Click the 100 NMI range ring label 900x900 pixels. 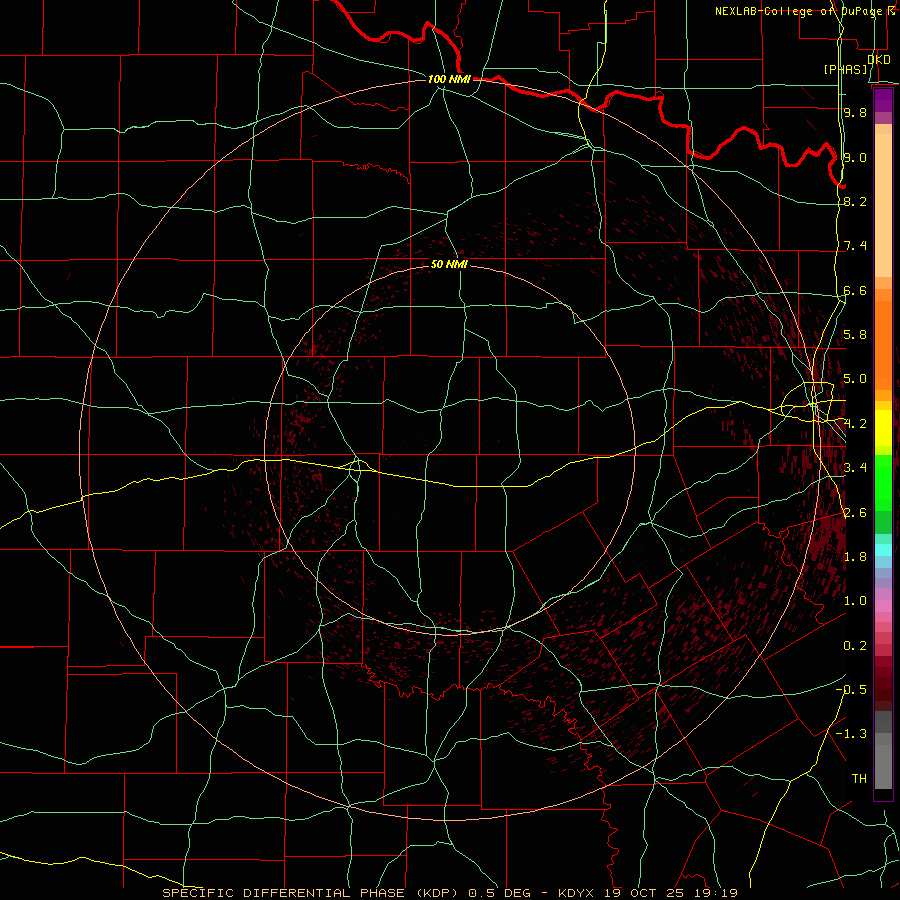click(449, 79)
